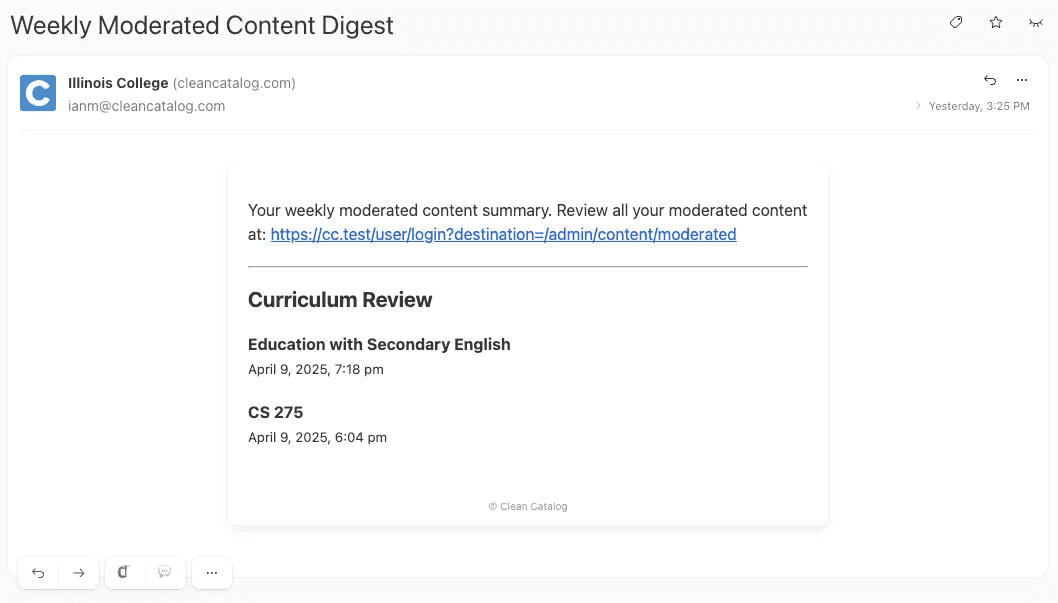Select the CS 275 entry
The width and height of the screenshot is (1058, 603).
tap(275, 412)
